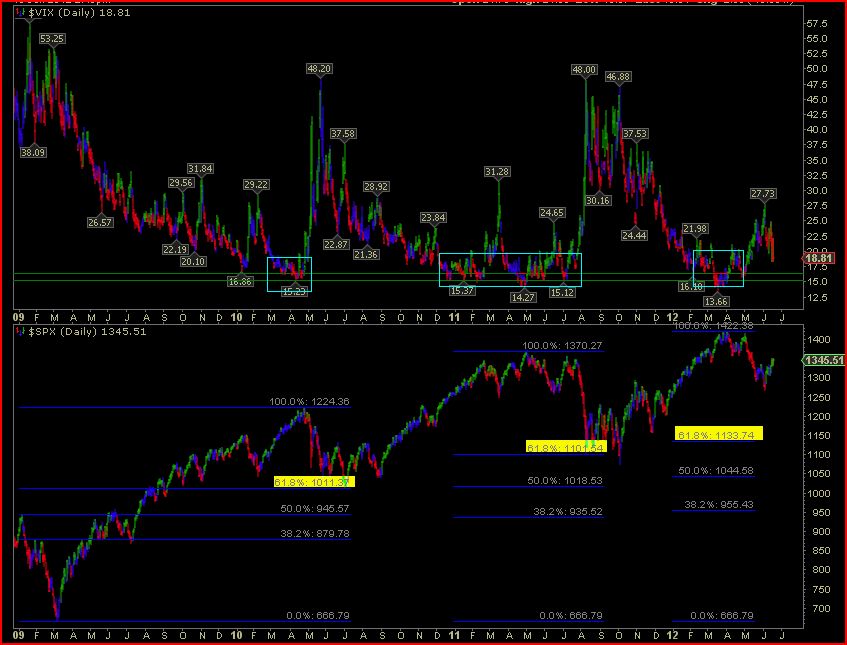Select the 38.2%: 879.78 Fibonacci label

315,534
